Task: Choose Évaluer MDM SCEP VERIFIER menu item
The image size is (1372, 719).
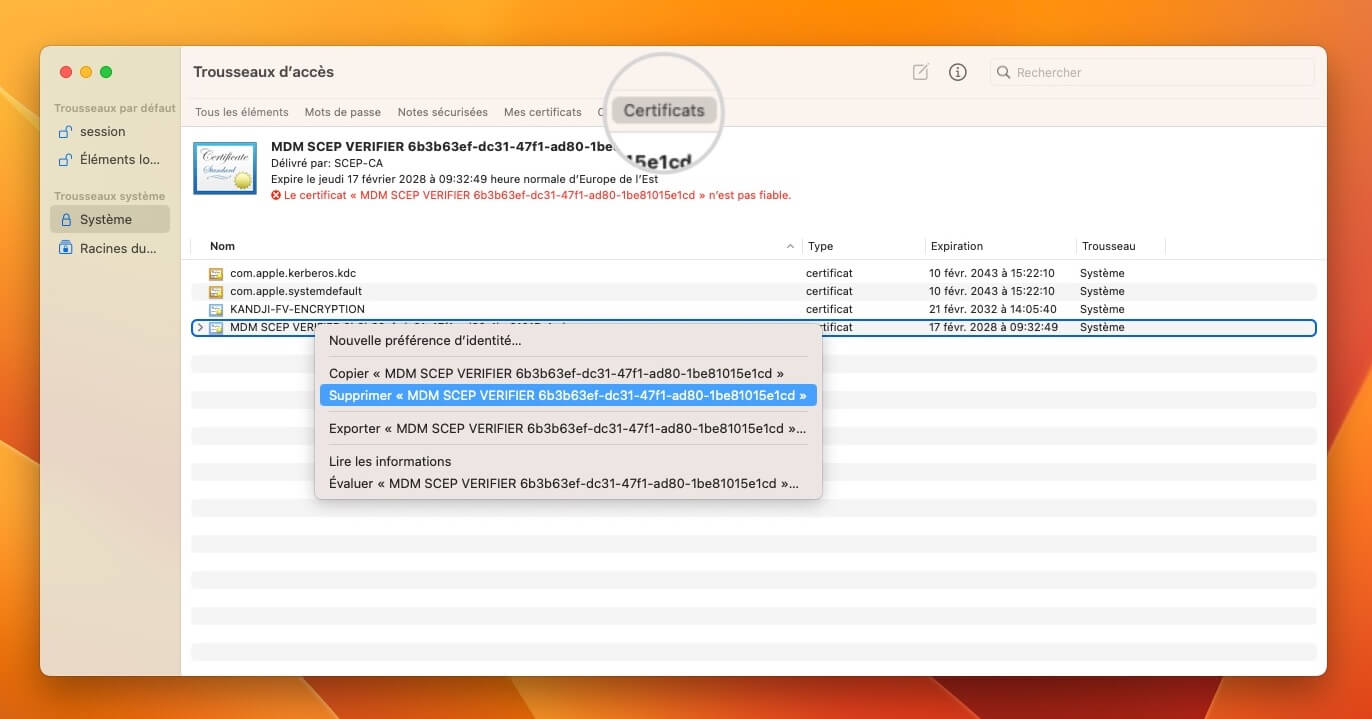Action: click(568, 483)
